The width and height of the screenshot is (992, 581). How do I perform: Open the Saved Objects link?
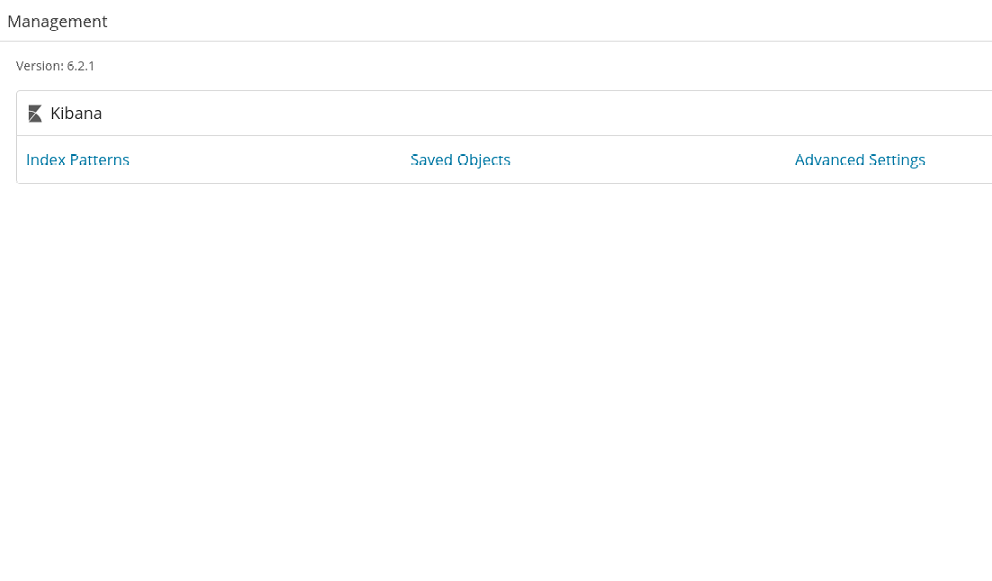[460, 159]
